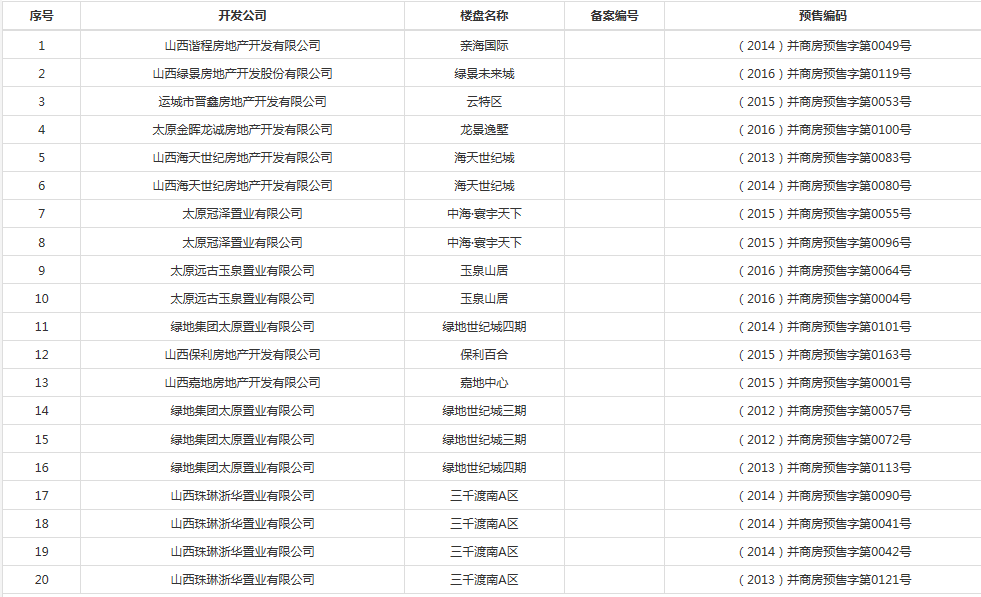981x597 pixels.
Task: Click sequence number 12 in 序号 column
Action: point(41,355)
